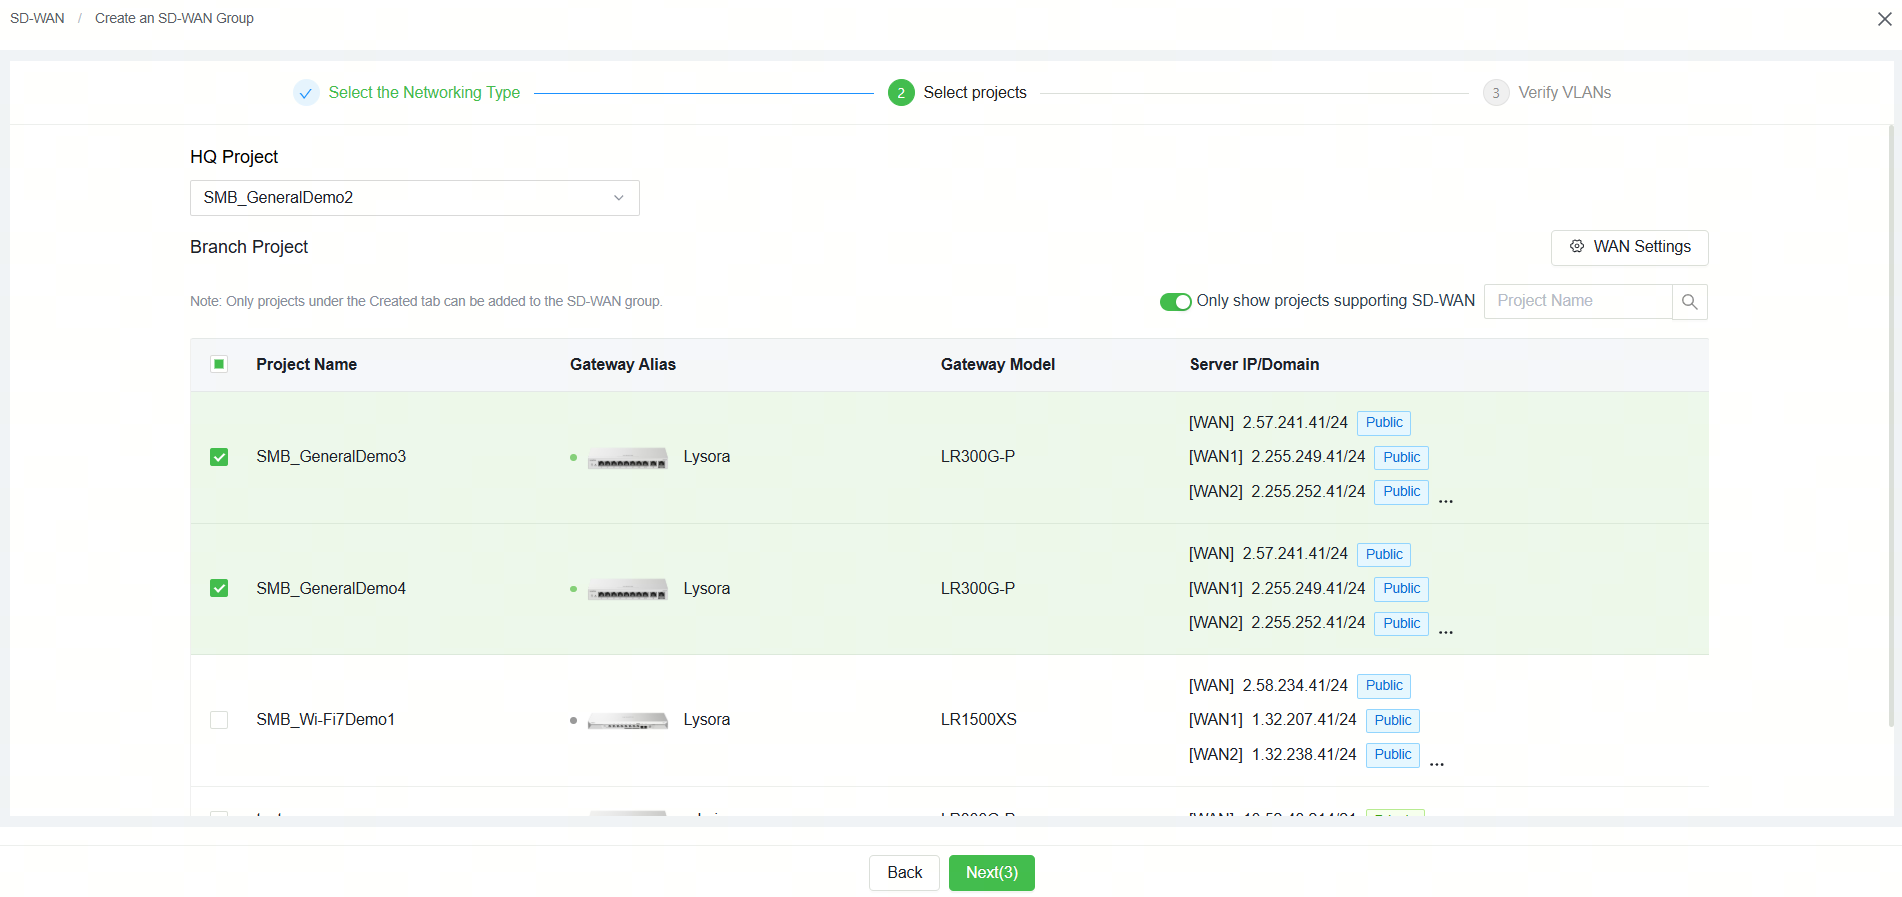Click the Lysora alias in SMB_Wi-Fi7Demo1 row
This screenshot has height=897, width=1902.
click(707, 720)
